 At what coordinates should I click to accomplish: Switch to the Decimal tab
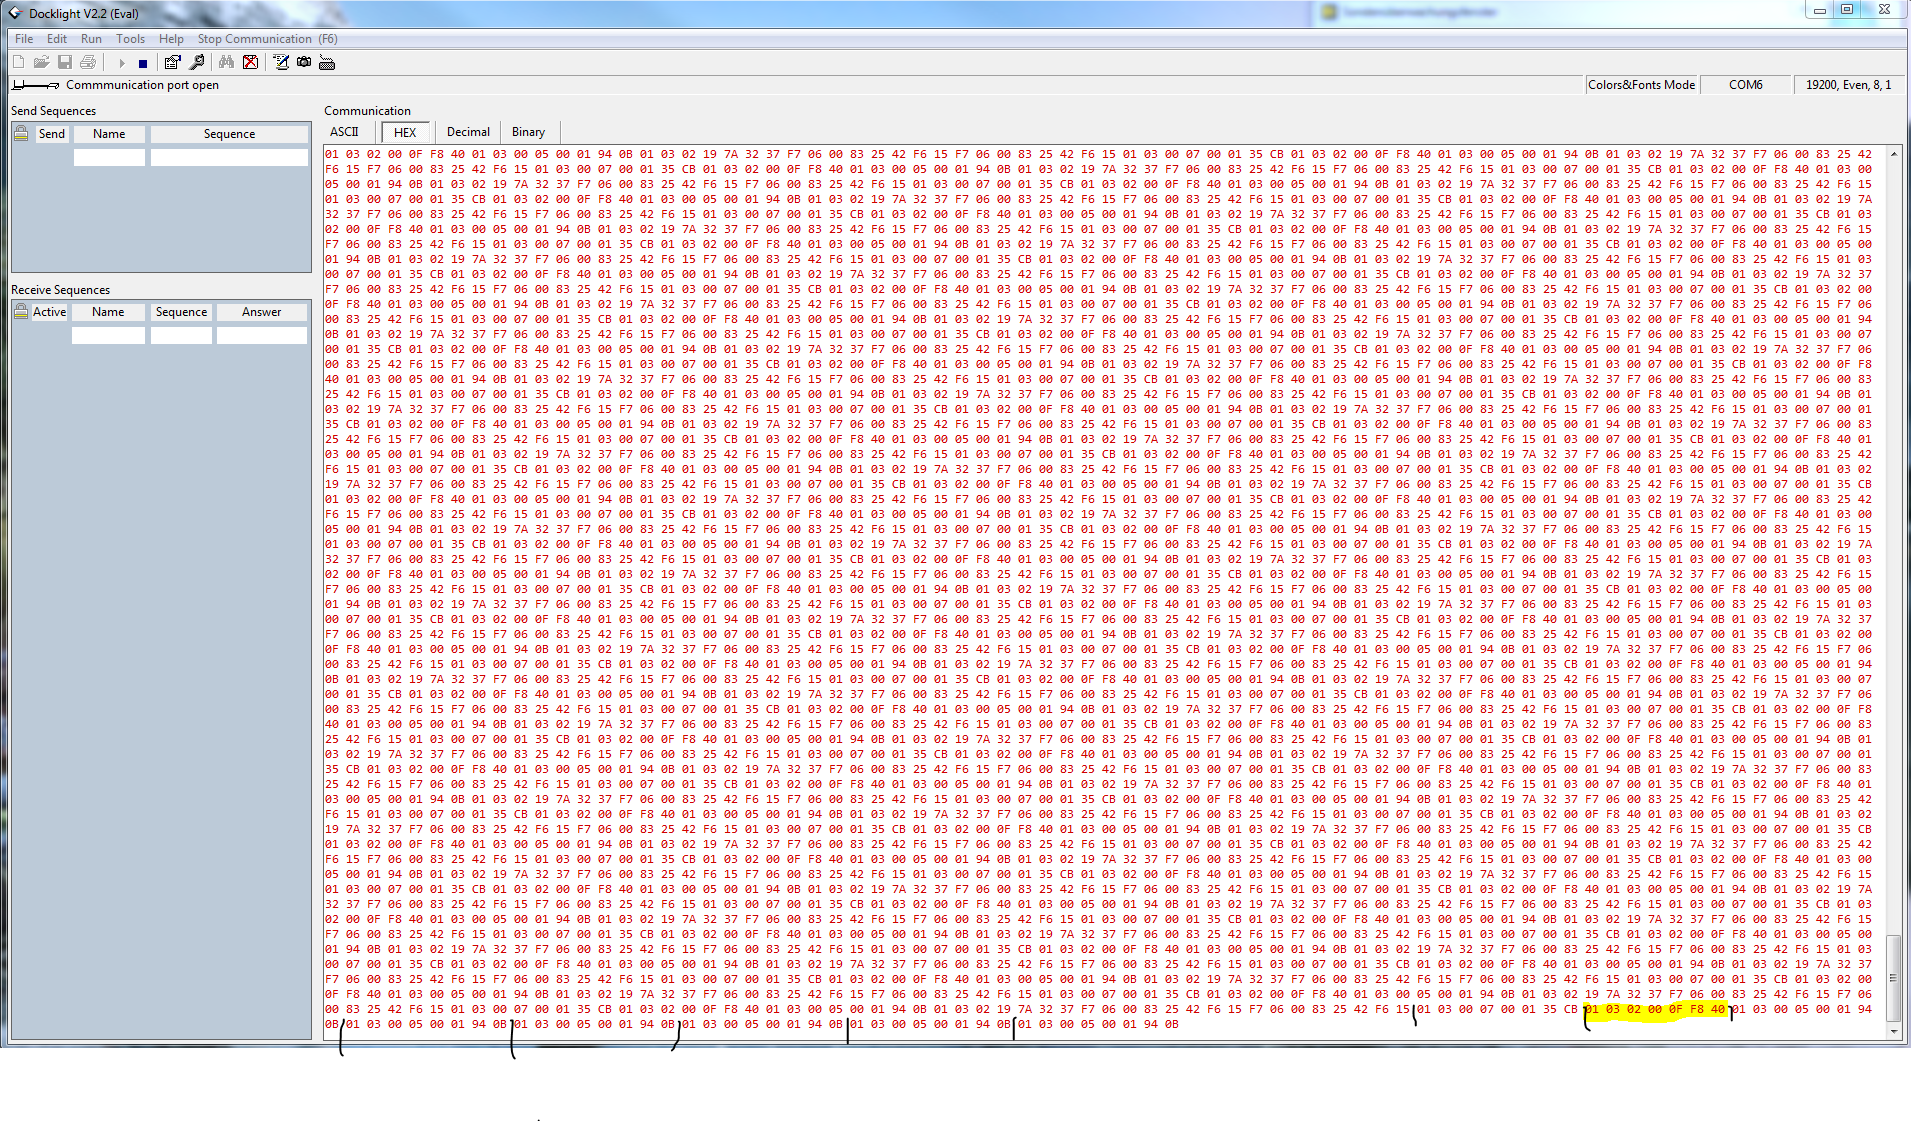pyautogui.click(x=468, y=132)
